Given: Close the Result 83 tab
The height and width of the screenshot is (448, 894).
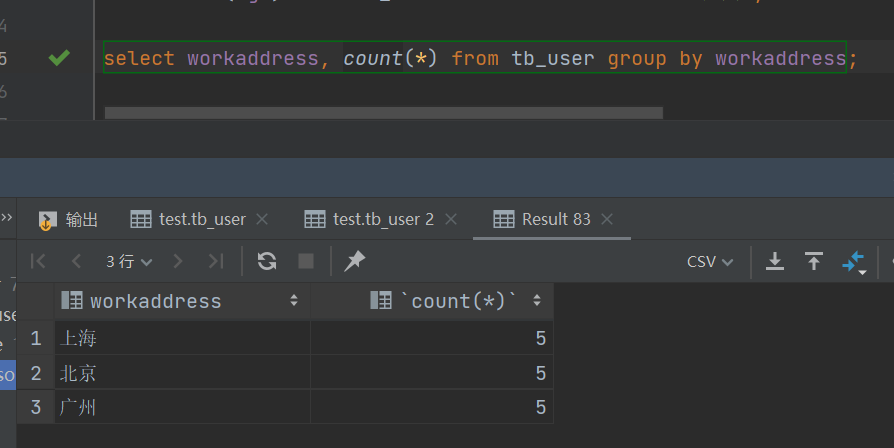Looking at the screenshot, I should (607, 219).
